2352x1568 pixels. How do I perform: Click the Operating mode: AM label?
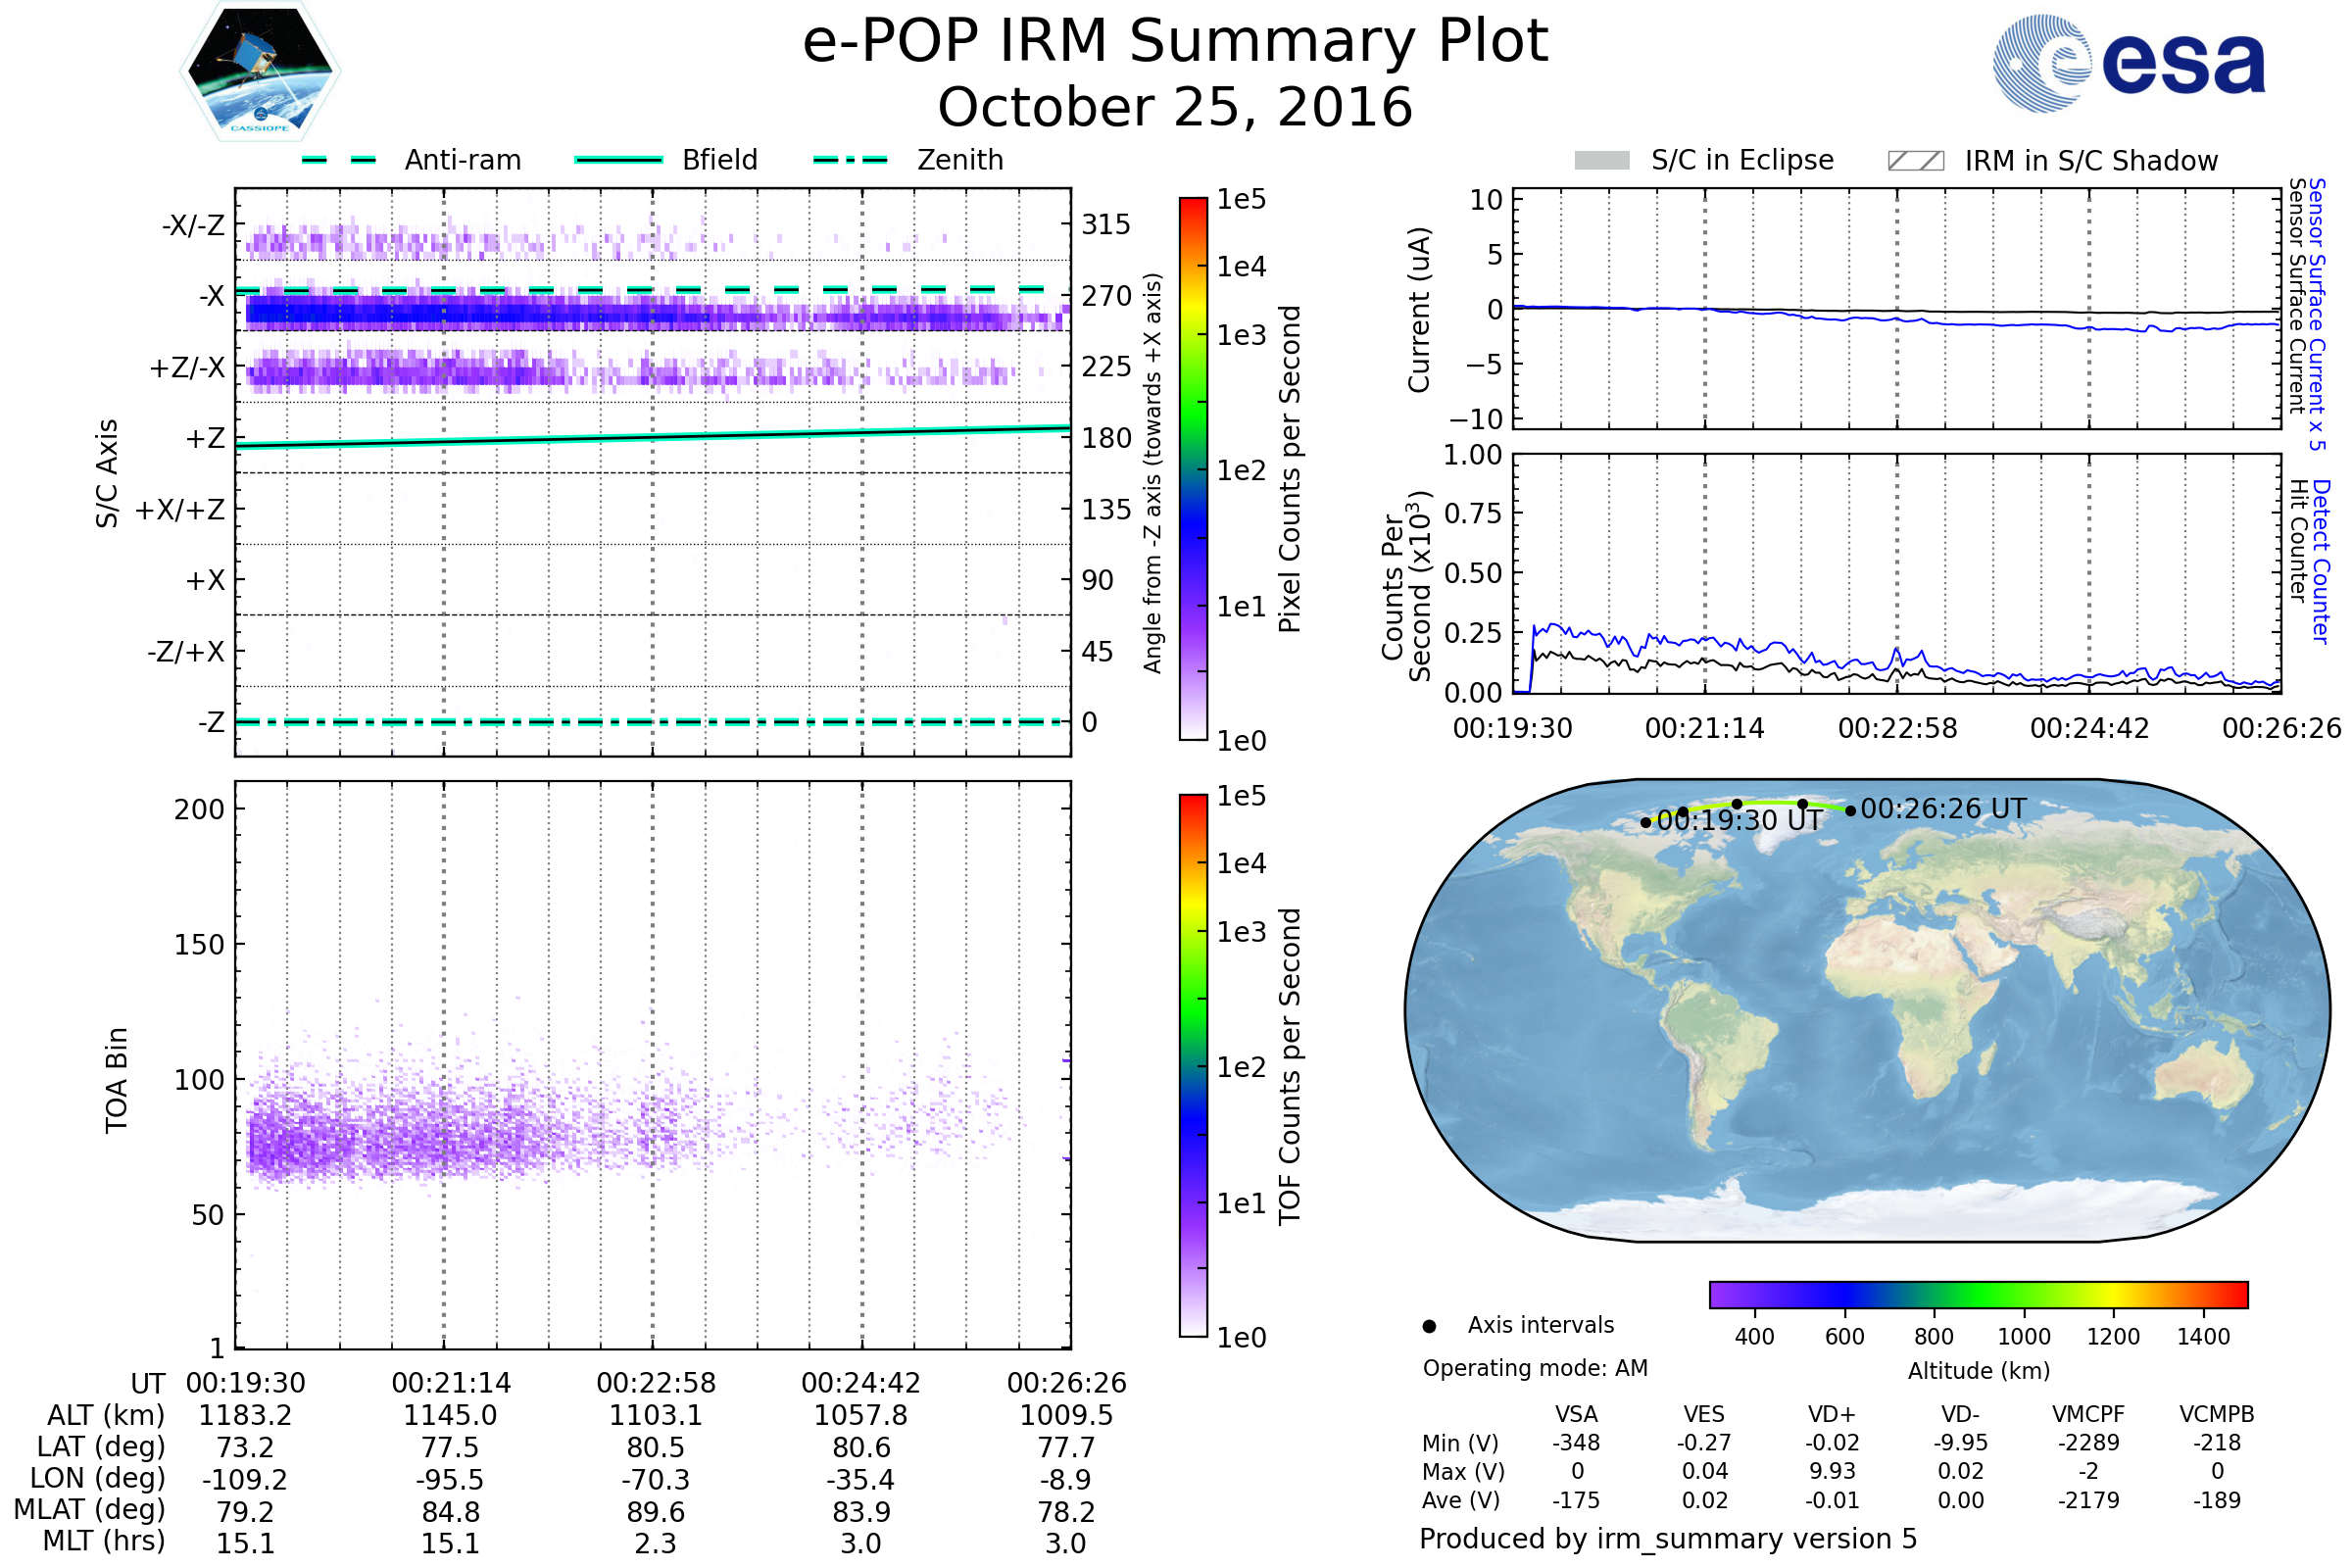pos(1535,1368)
